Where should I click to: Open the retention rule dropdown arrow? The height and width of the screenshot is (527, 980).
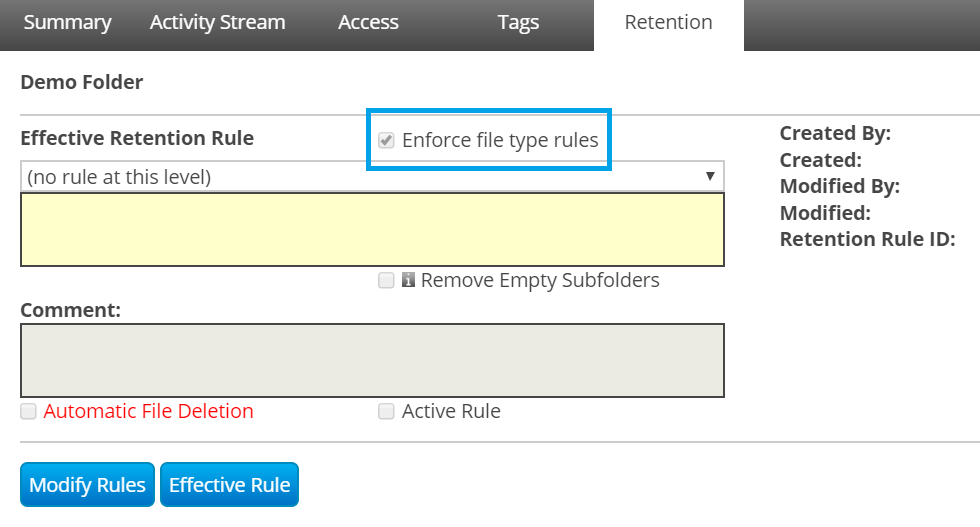click(710, 176)
